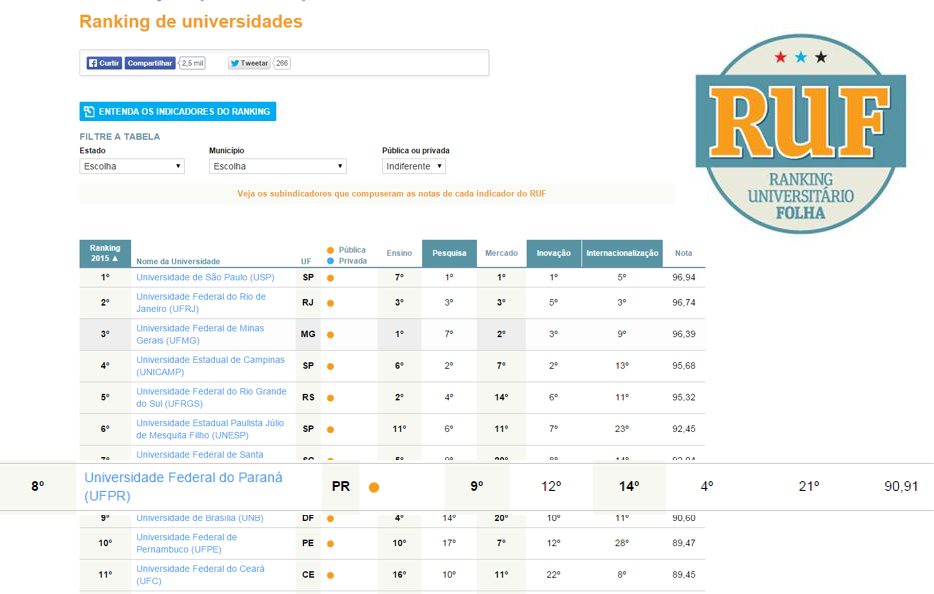Click the nota '96,94' for USP

point(684,278)
